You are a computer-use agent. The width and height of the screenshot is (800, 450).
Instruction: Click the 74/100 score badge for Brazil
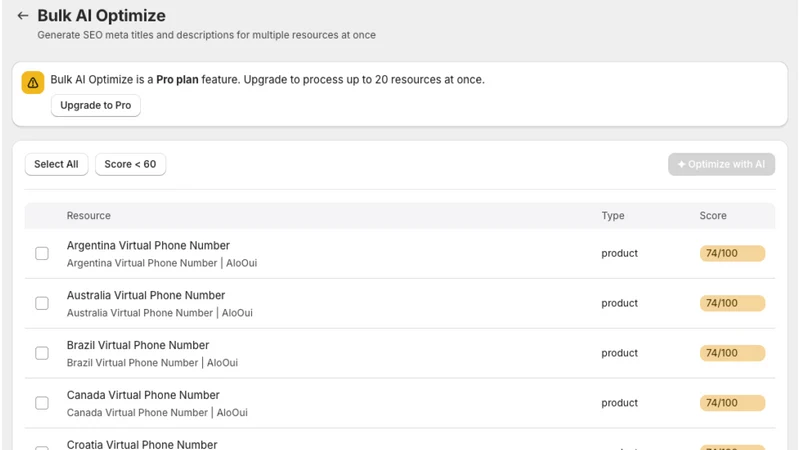click(x=732, y=353)
